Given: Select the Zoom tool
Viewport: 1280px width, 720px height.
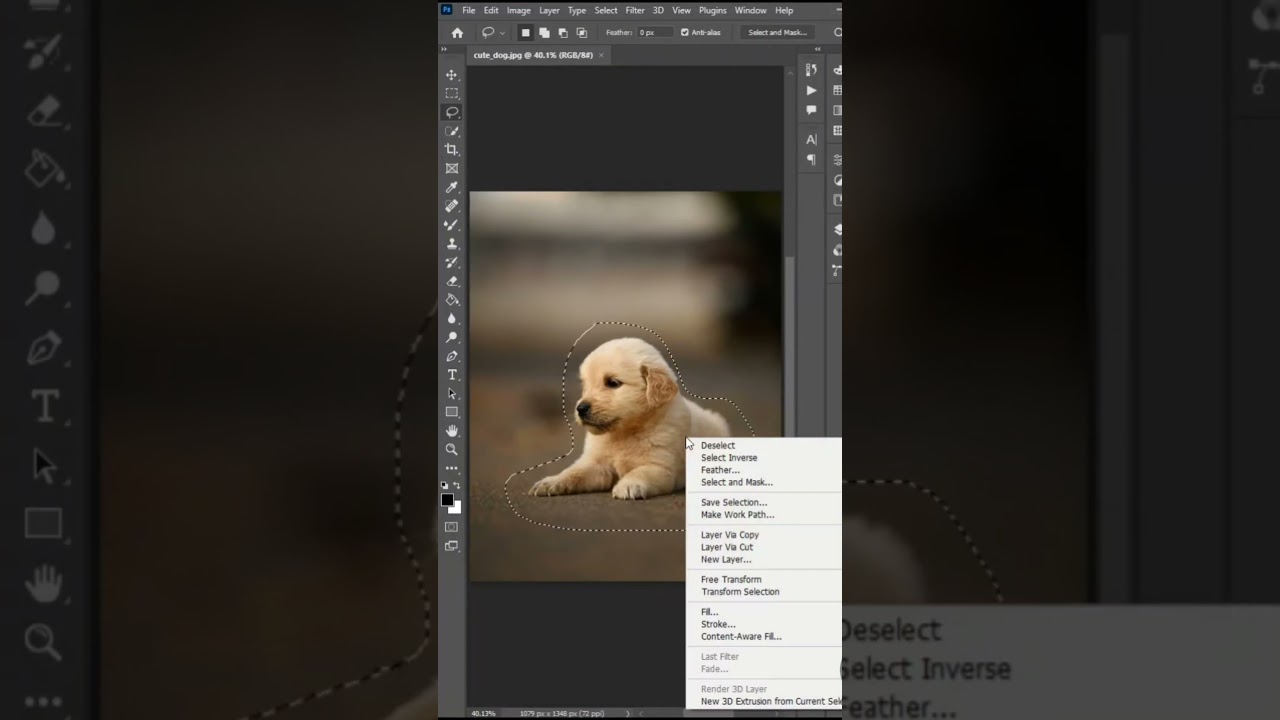Looking at the screenshot, I should 452,450.
